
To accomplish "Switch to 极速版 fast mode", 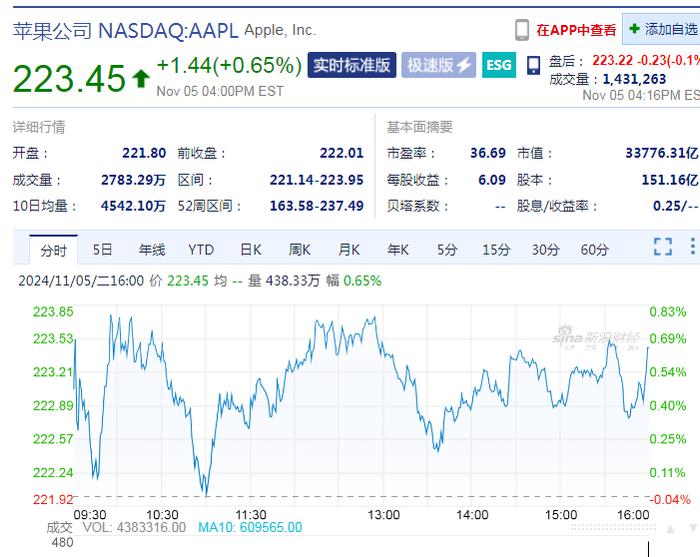I will click(x=438, y=65).
